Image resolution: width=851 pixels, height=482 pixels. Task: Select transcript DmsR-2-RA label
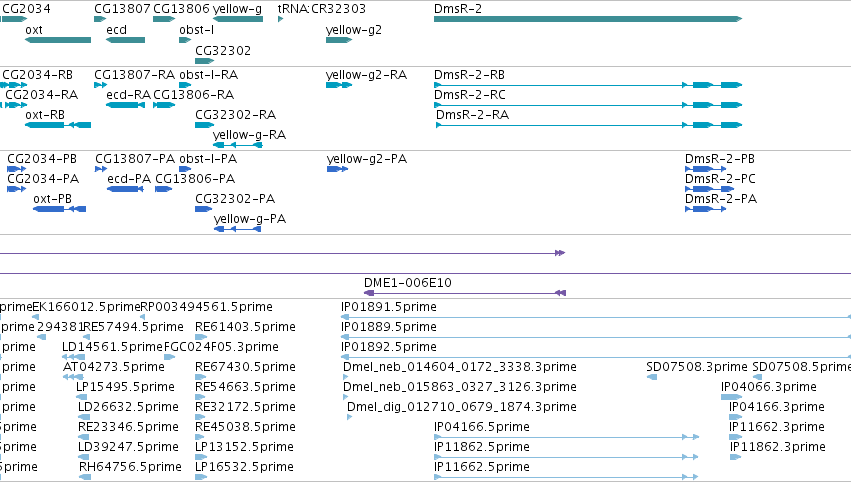pos(473,115)
